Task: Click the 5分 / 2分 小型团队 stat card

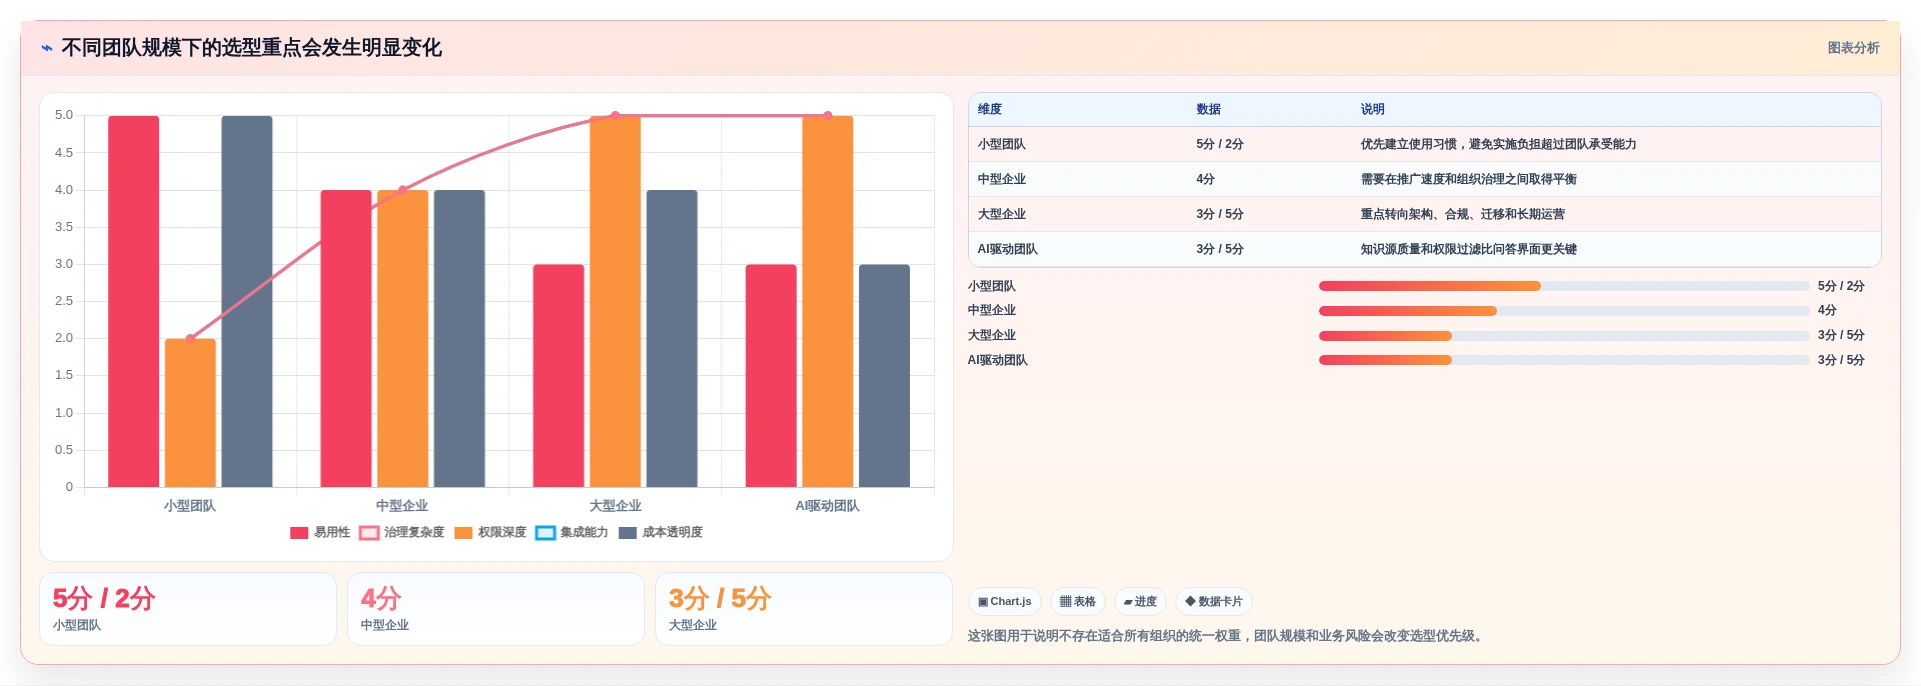Action: pyautogui.click(x=188, y=609)
